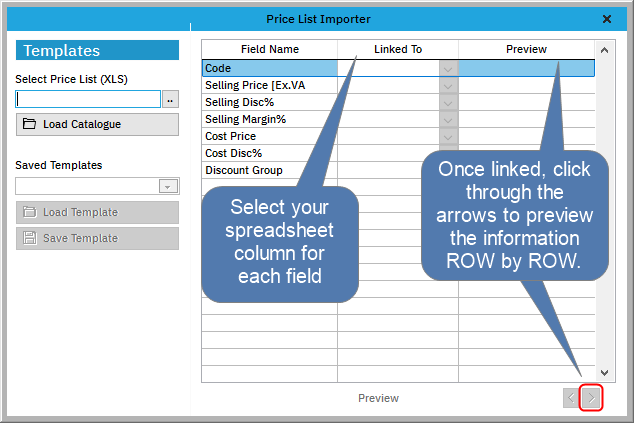Screen dimensions: 634x423
Task: Click the Load Template button
Action: click(x=97, y=212)
